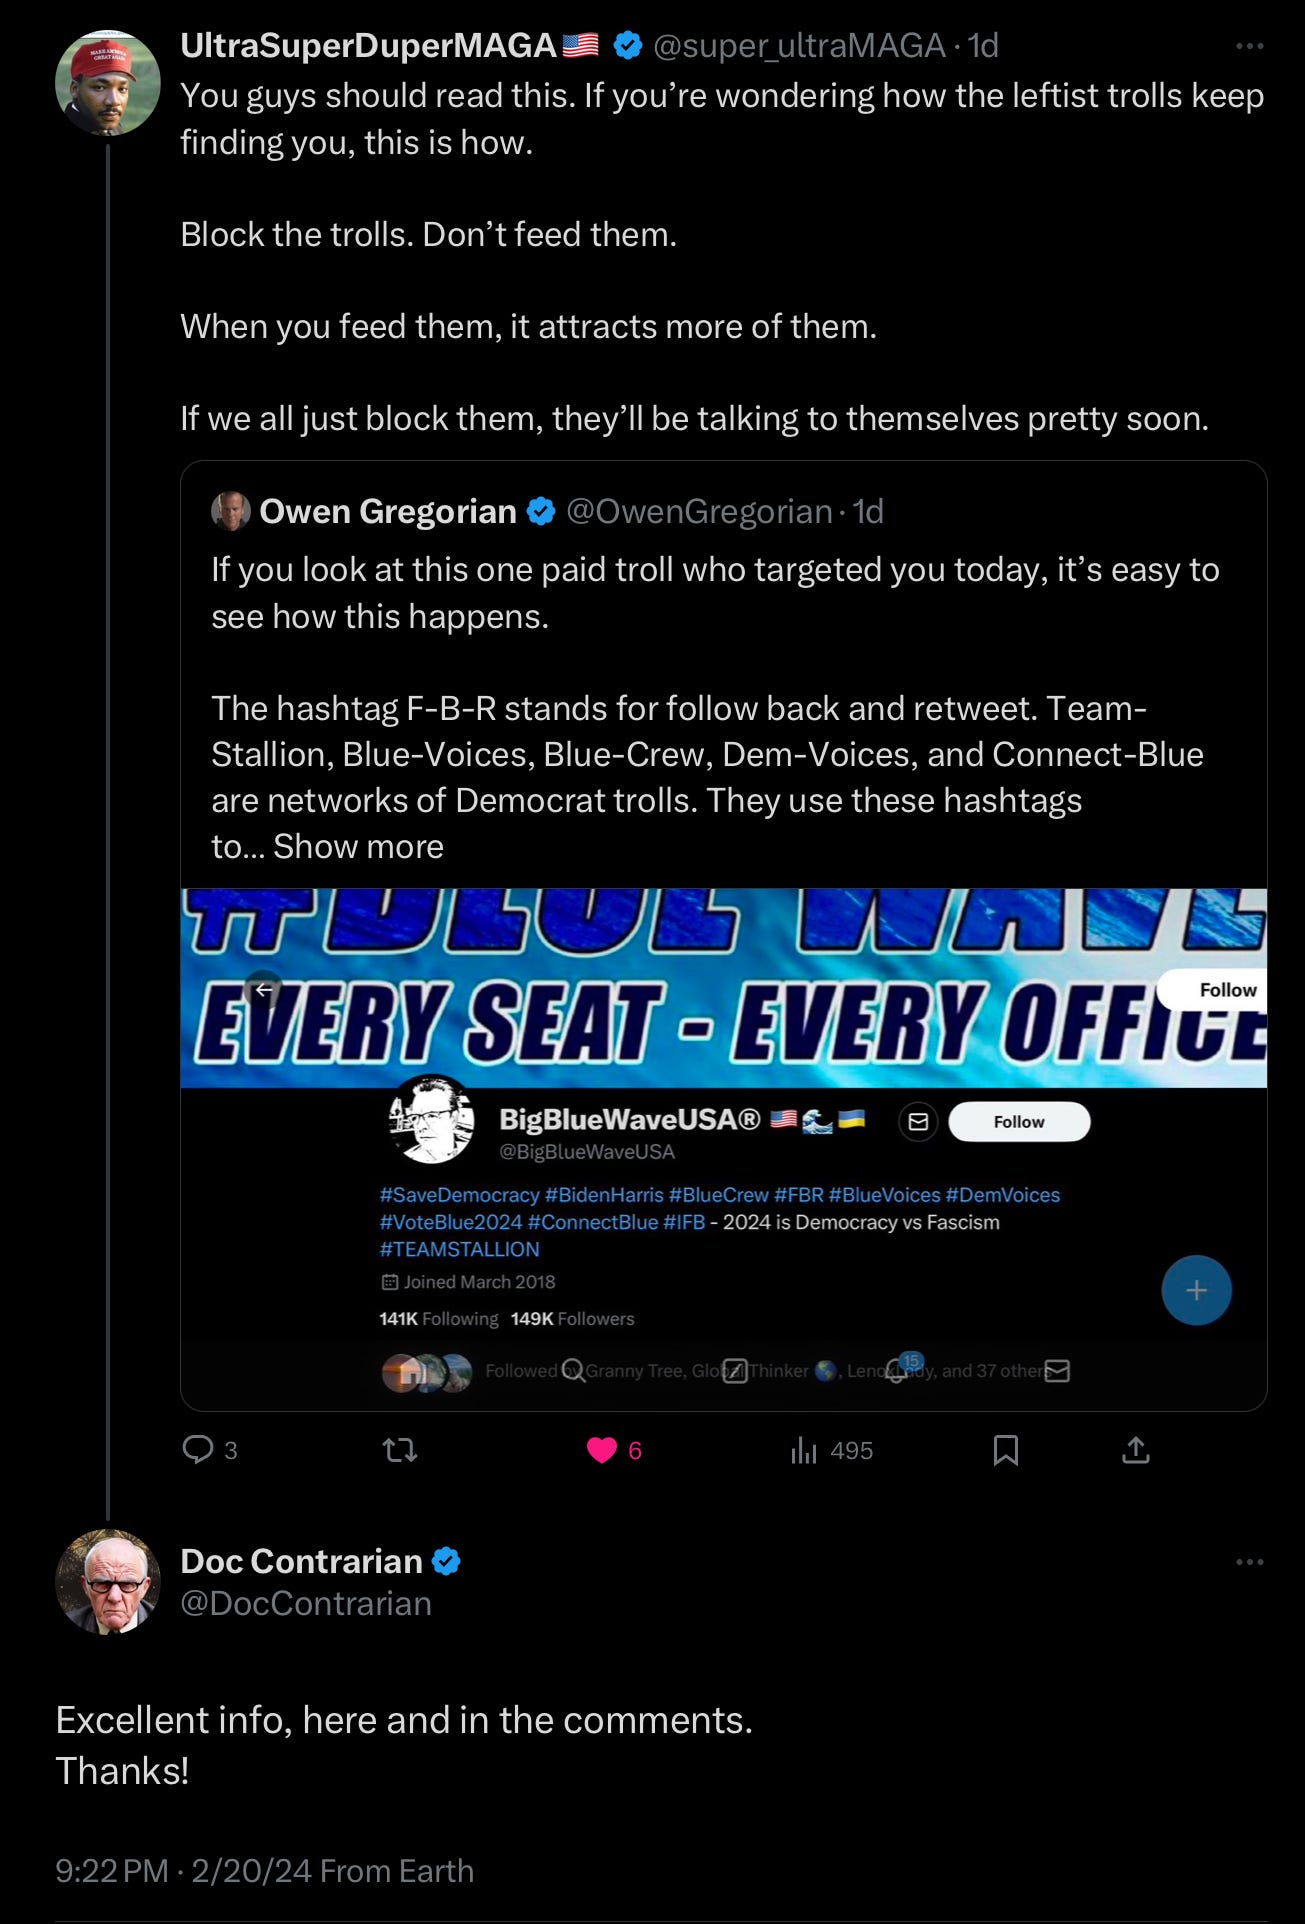Open more options for UltraSuperDuperMAGA tweet
The height and width of the screenshot is (1924, 1305).
(1250, 46)
